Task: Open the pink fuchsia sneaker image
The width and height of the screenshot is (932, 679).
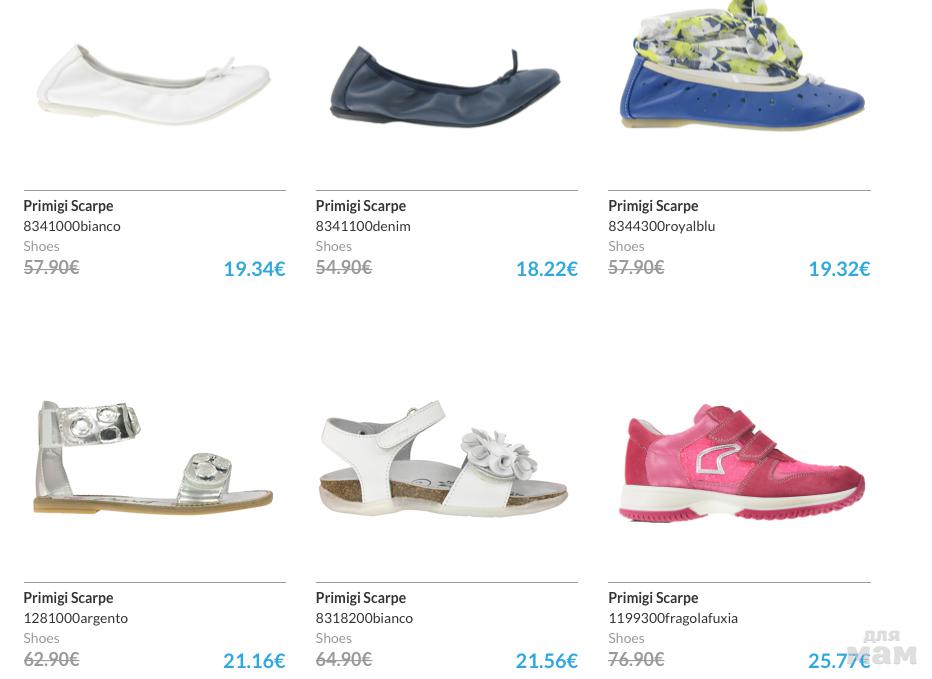Action: [x=742, y=463]
